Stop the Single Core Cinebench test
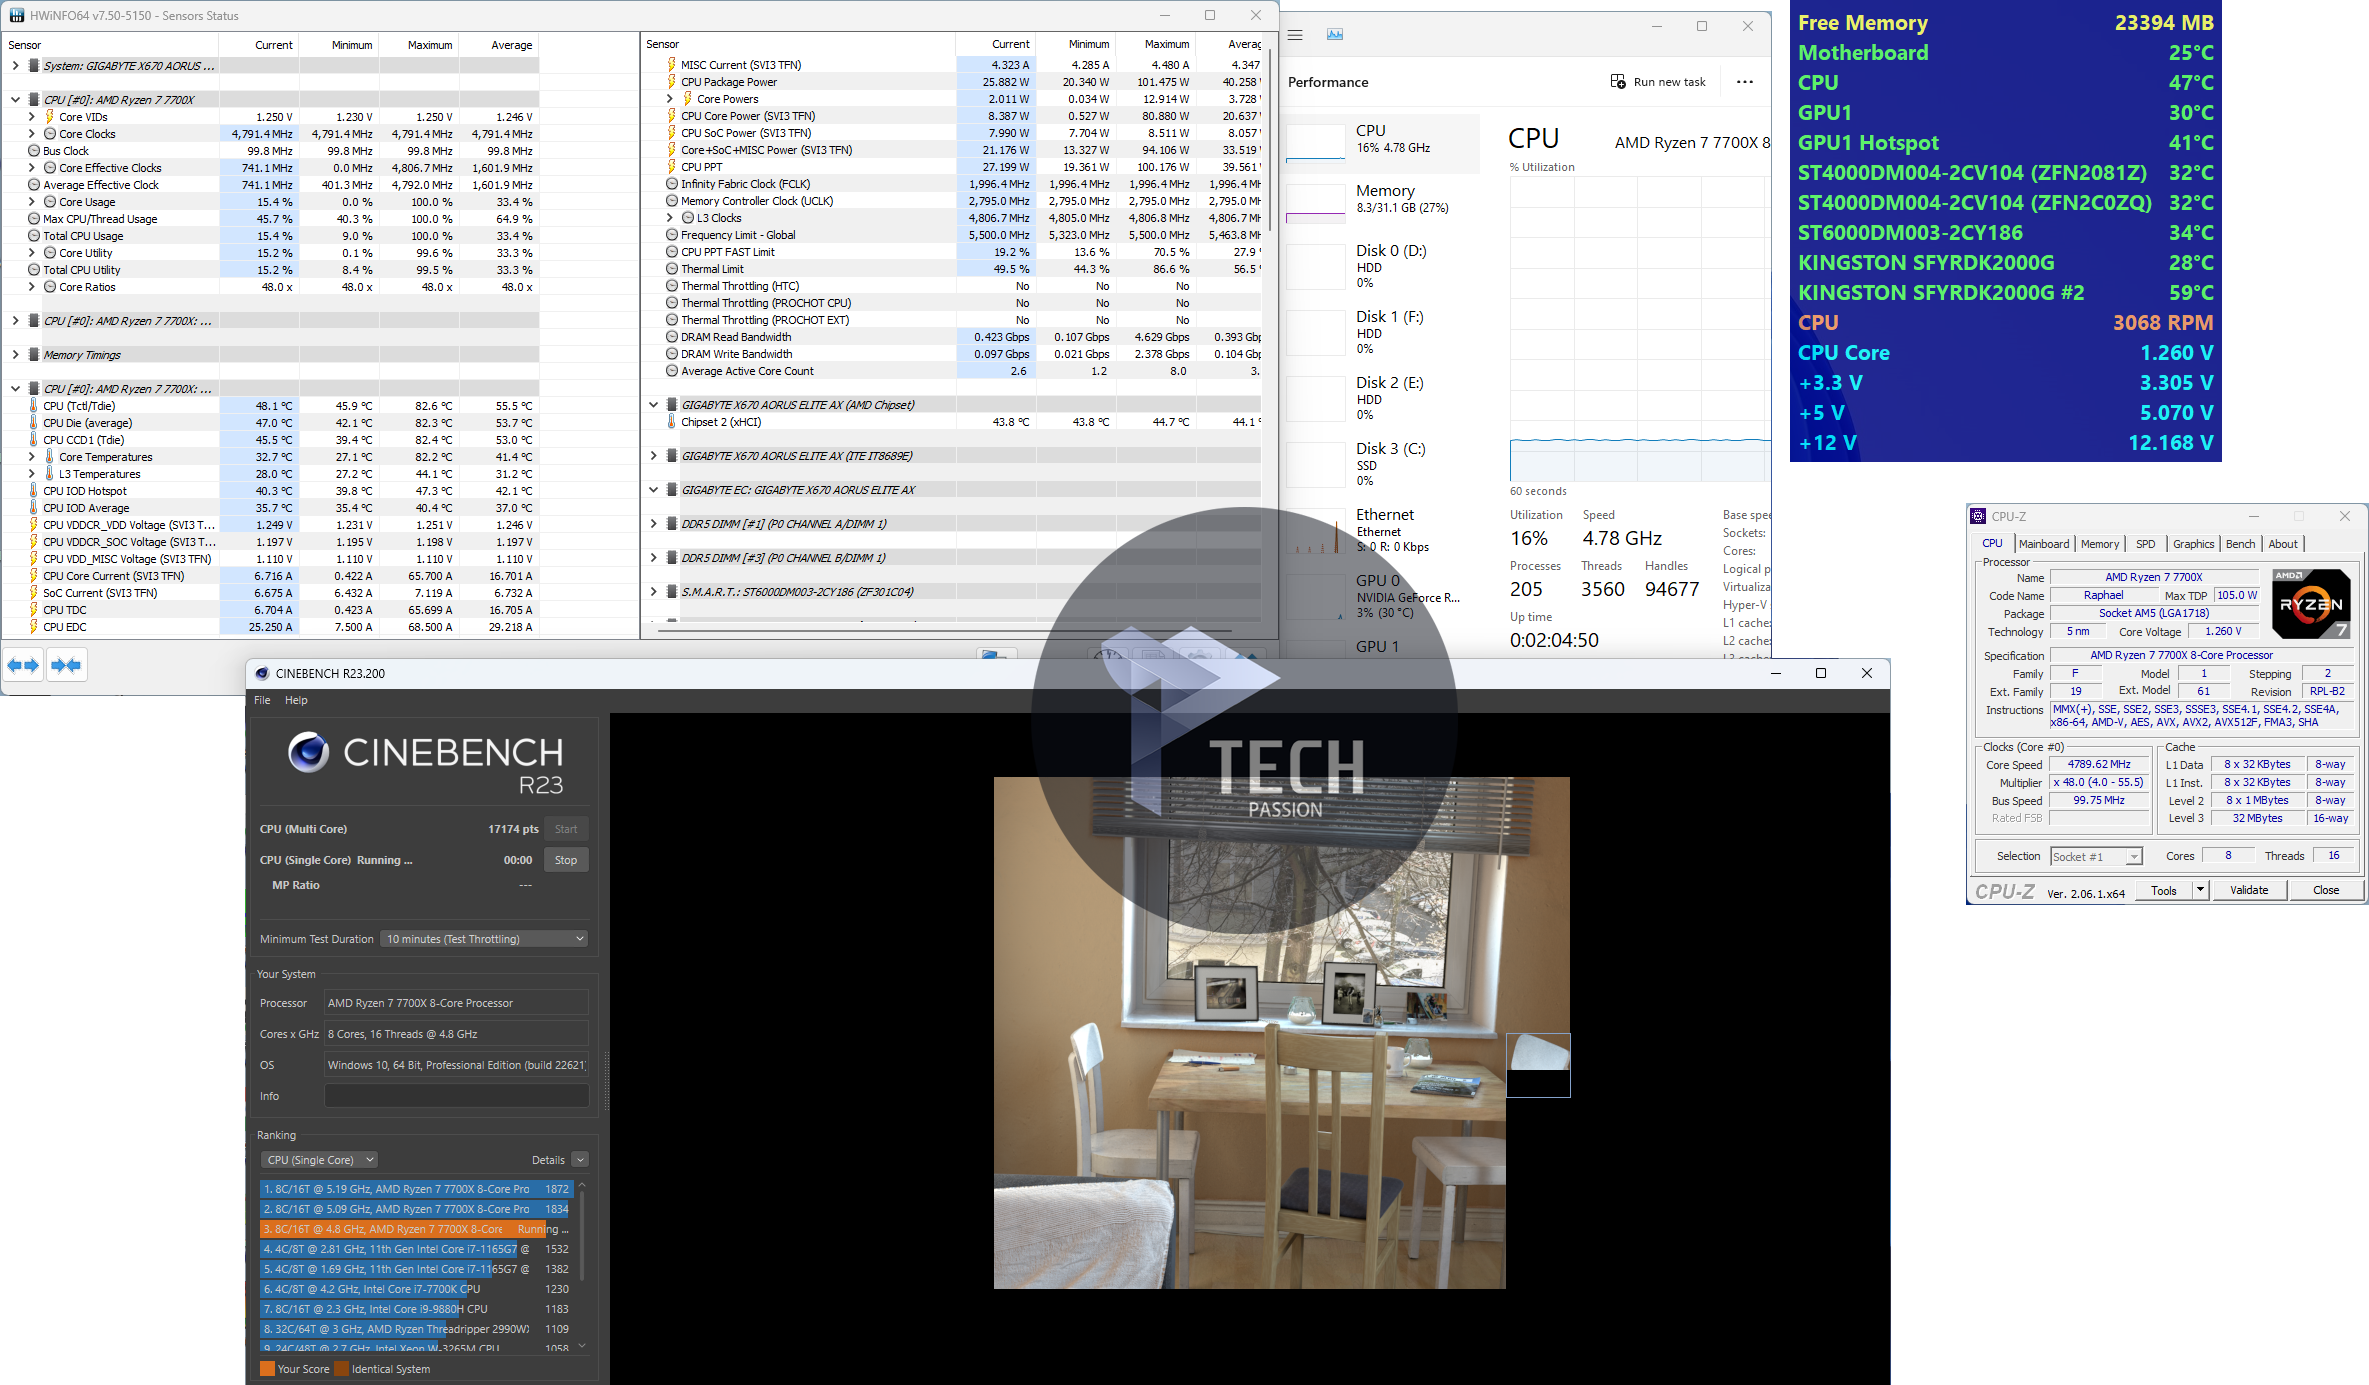Image resolution: width=2369 pixels, height=1385 pixels. click(x=566, y=860)
